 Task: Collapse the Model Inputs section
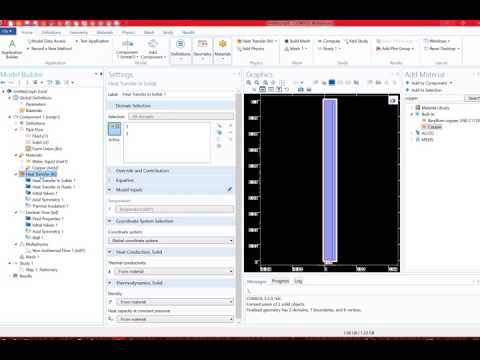110,190
